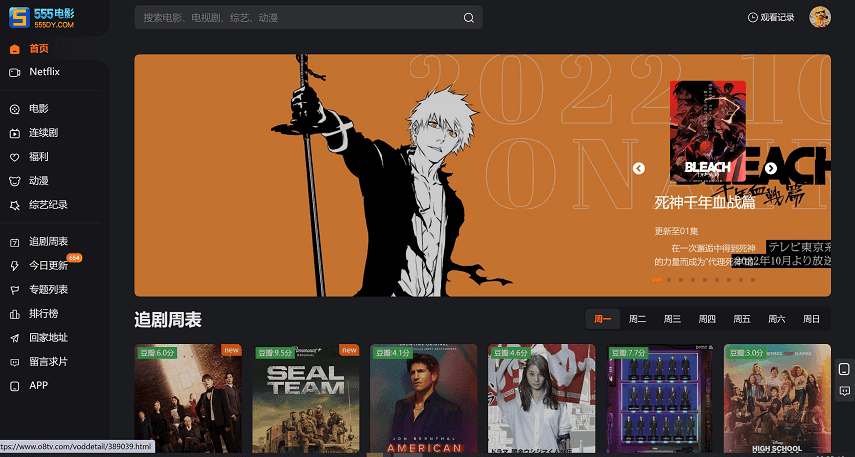Open 今日更新 in the sidebar

48,265
